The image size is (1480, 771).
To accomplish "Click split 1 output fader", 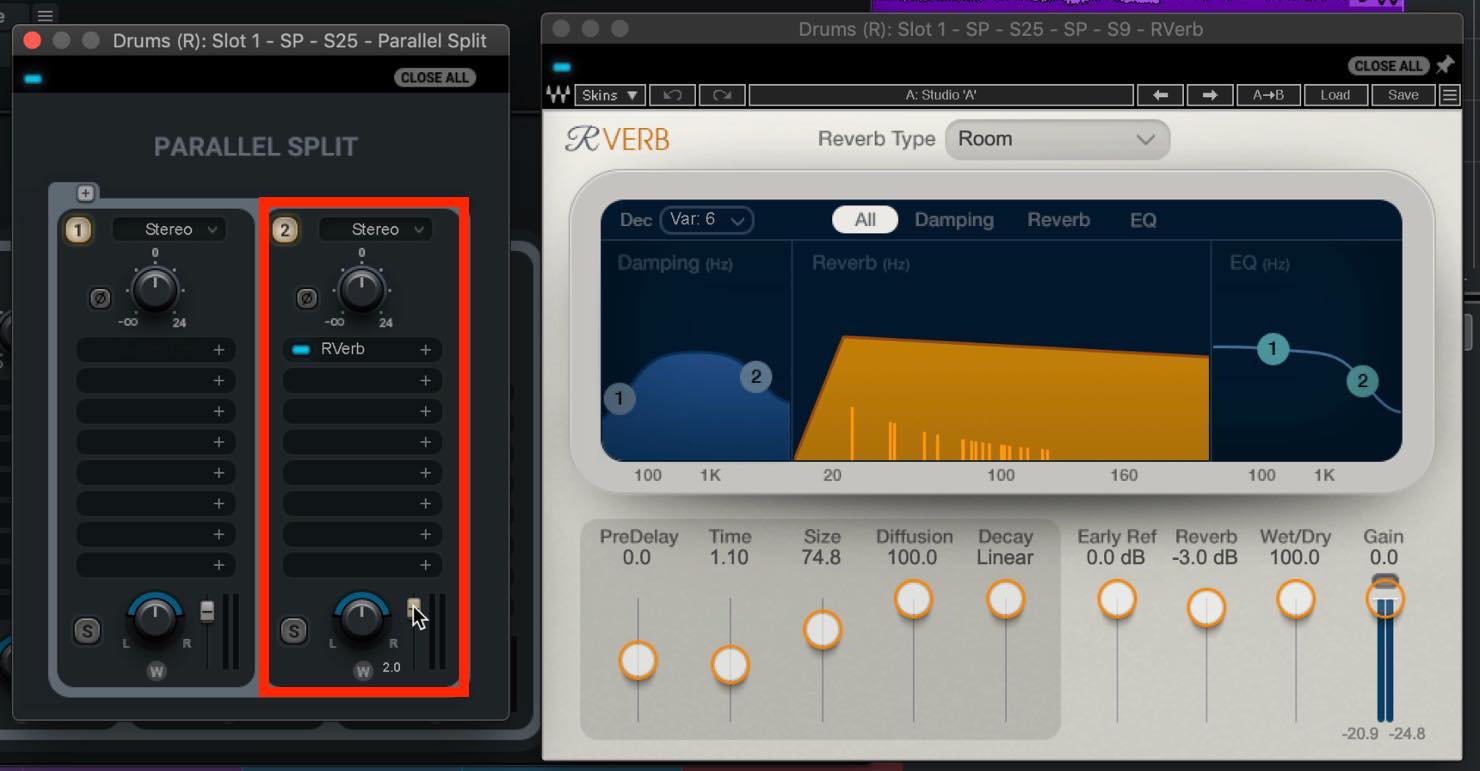I will pos(207,612).
